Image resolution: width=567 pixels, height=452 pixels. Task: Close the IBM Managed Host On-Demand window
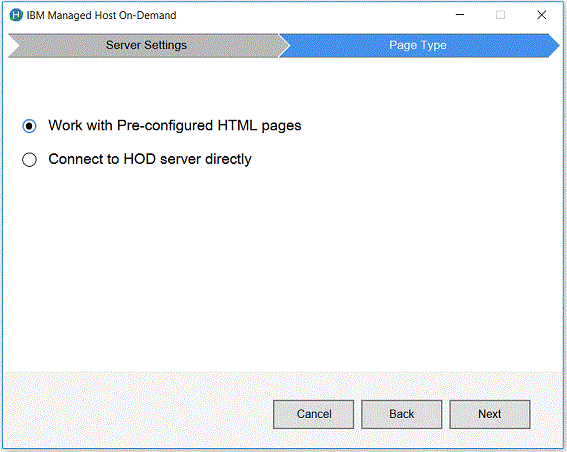click(542, 15)
